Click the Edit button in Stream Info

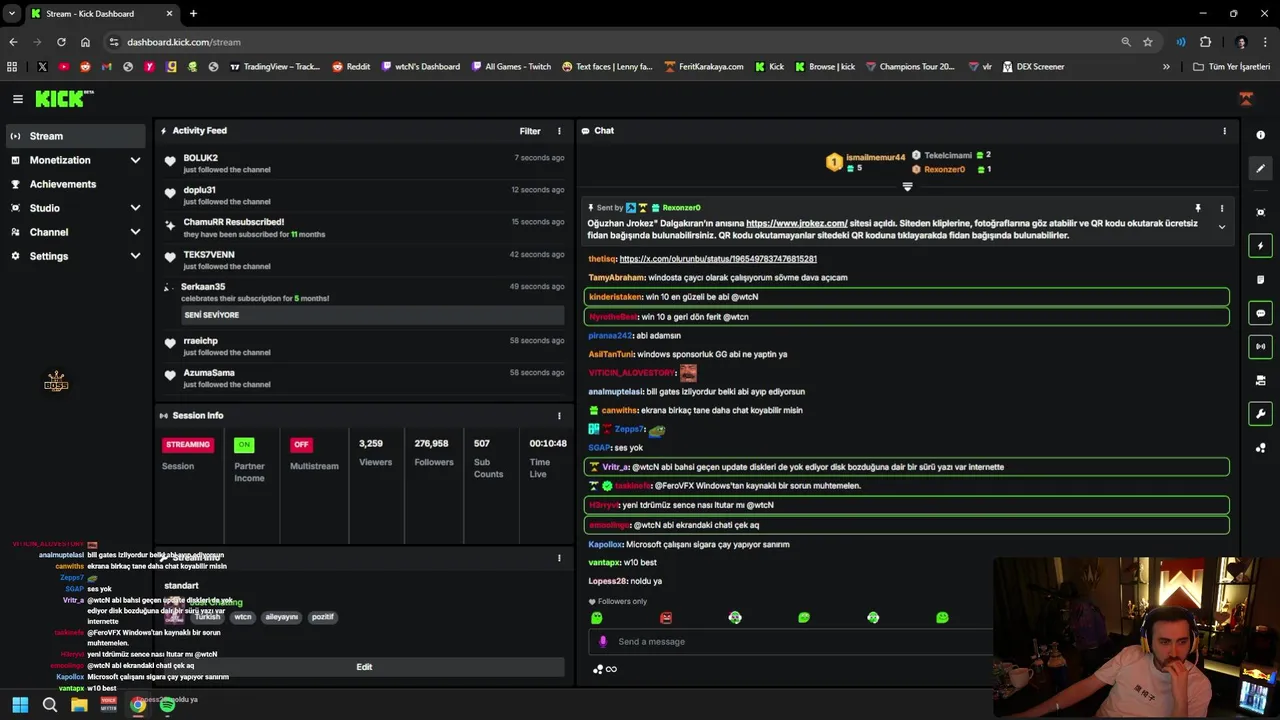(x=364, y=667)
